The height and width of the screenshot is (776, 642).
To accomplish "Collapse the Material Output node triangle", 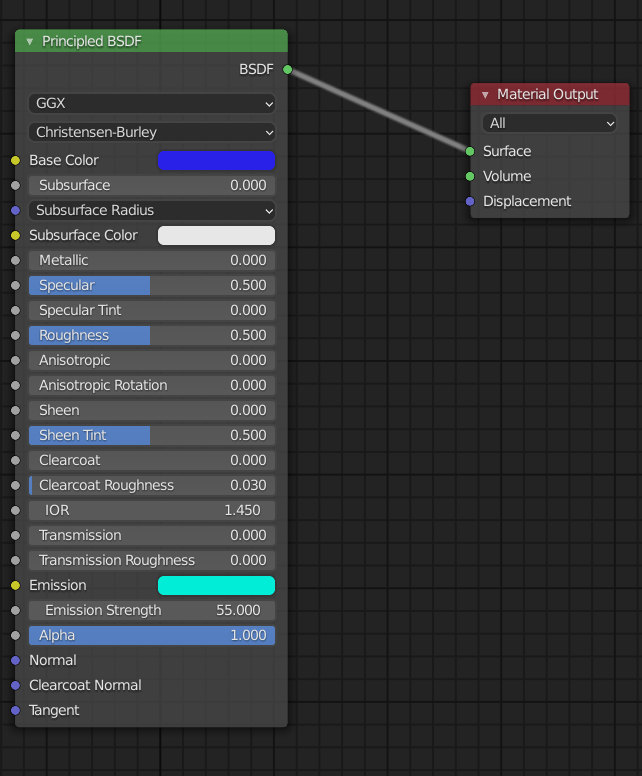I will click(485, 95).
